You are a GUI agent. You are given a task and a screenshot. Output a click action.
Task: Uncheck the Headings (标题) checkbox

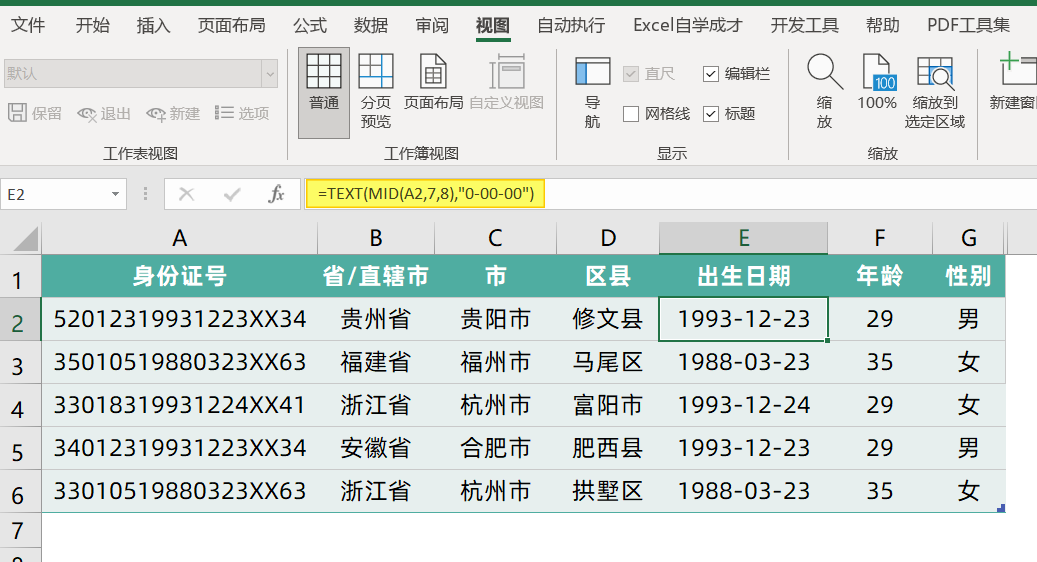(711, 114)
